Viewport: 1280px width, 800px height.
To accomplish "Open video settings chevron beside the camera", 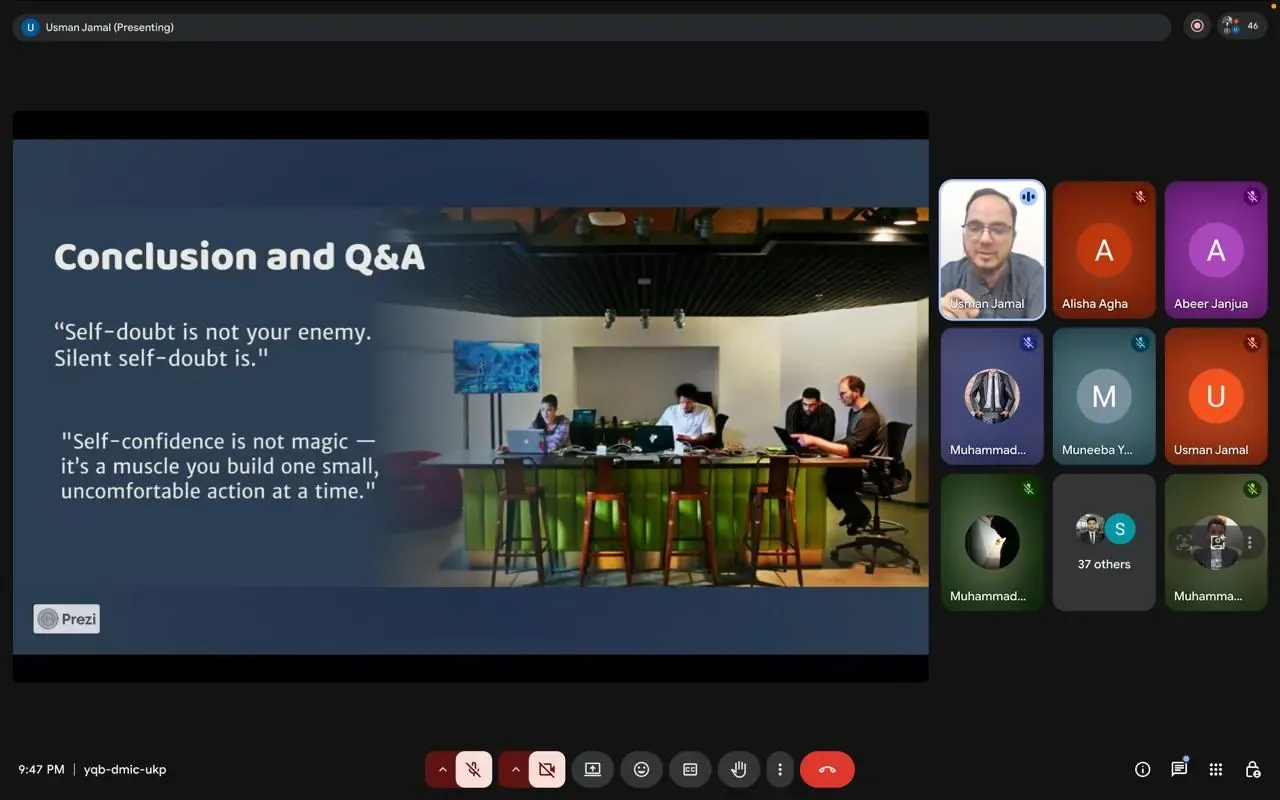I will (x=515, y=769).
